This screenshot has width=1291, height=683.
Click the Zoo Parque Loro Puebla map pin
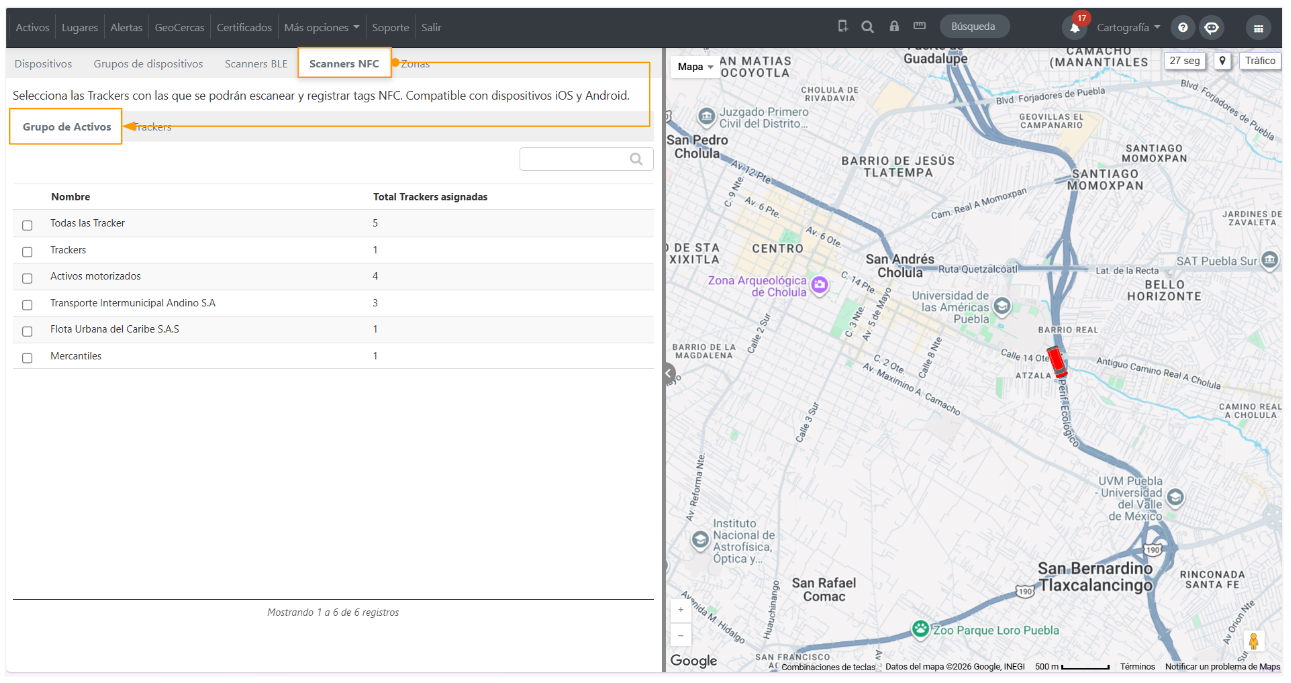click(x=920, y=629)
